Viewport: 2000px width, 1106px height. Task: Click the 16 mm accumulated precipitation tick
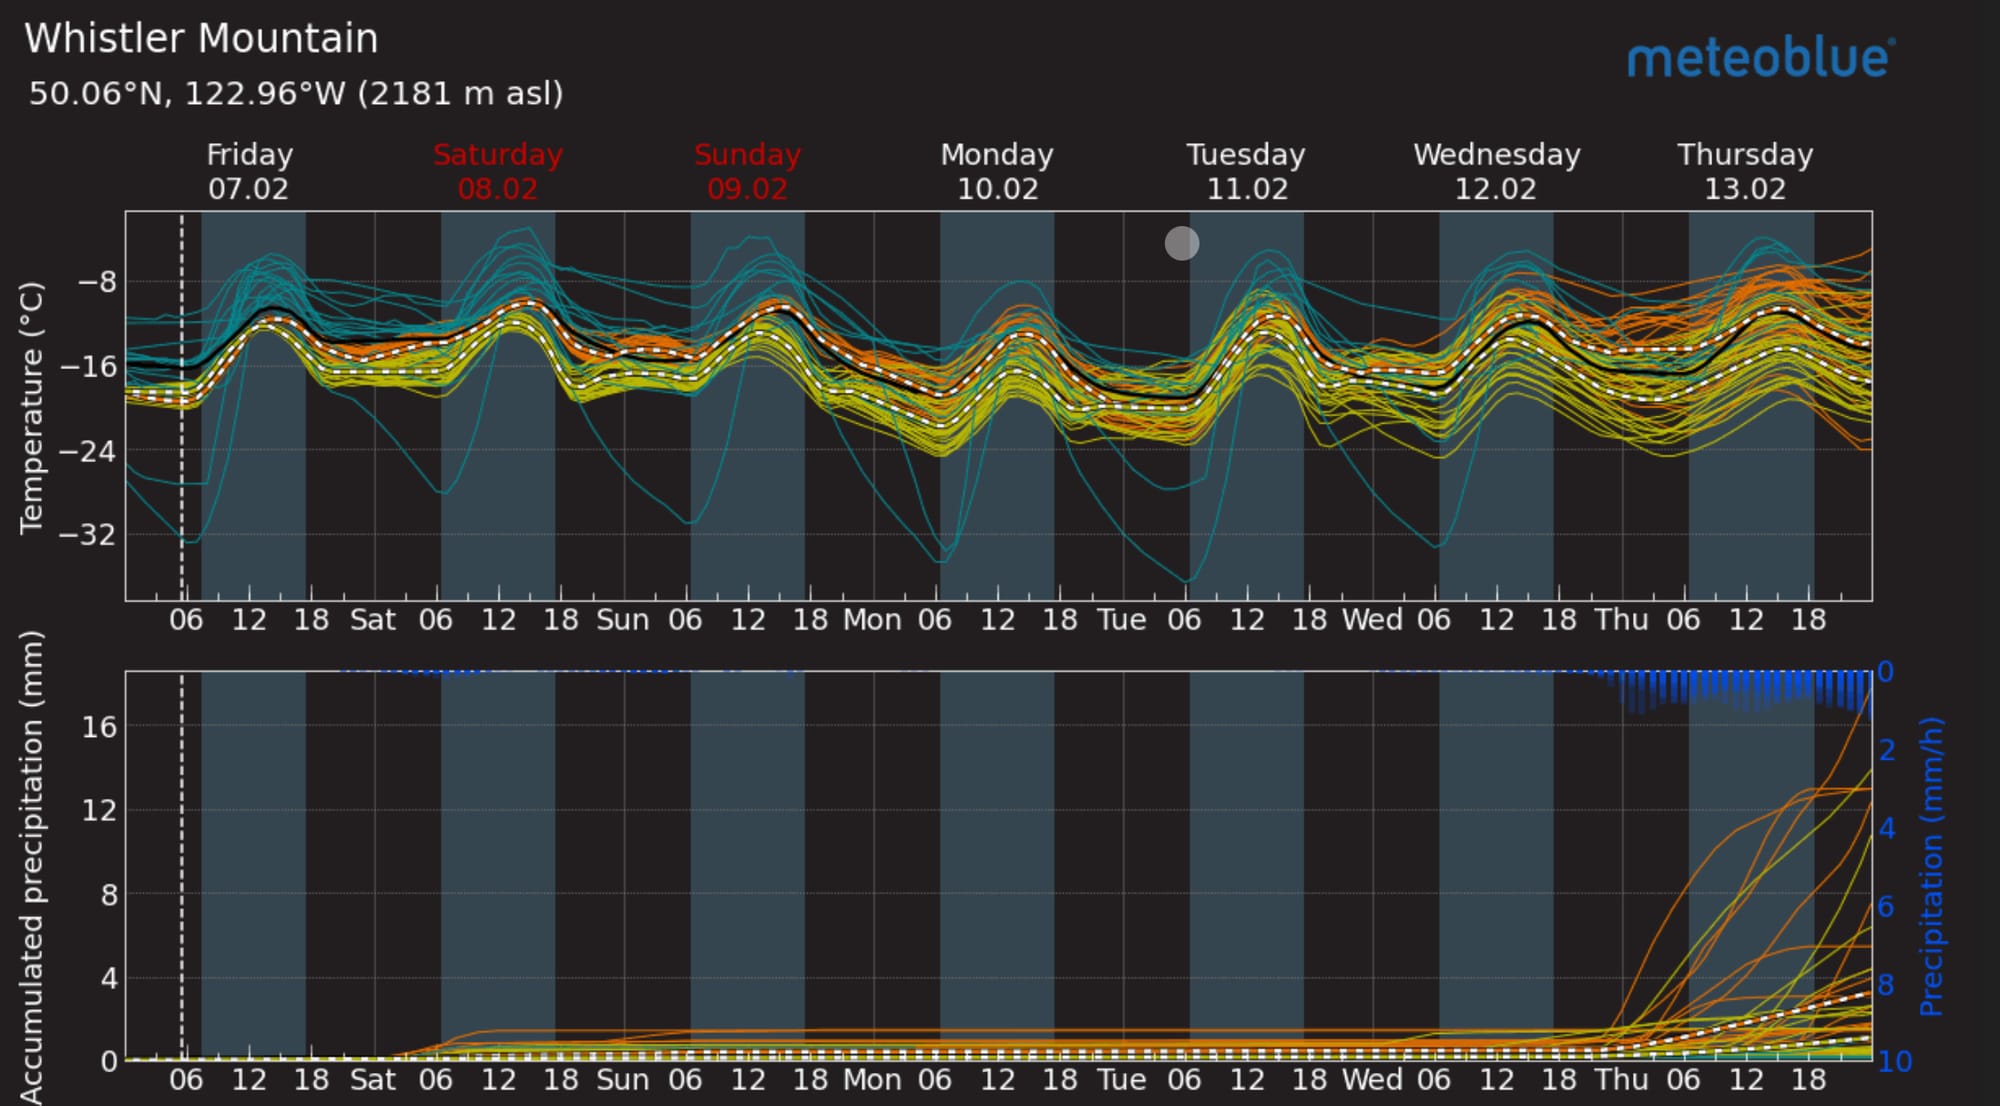pos(99,726)
